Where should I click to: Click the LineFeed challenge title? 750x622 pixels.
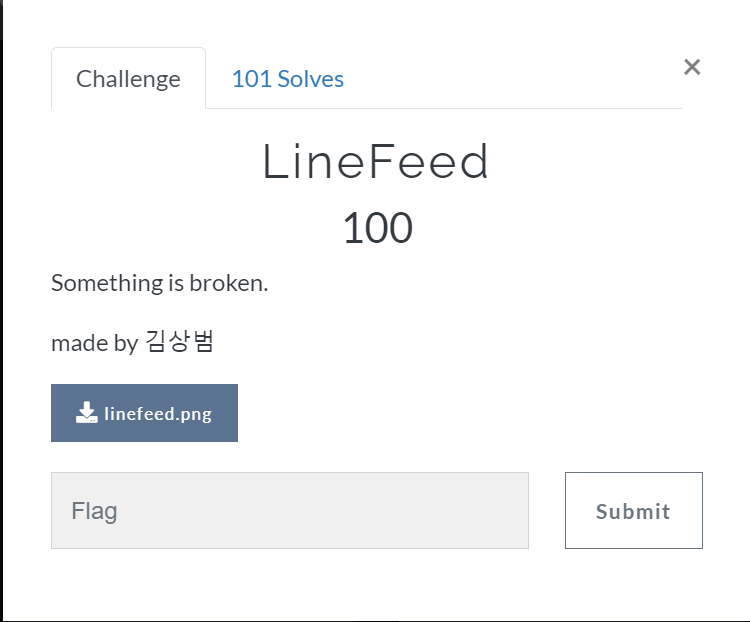tap(376, 162)
